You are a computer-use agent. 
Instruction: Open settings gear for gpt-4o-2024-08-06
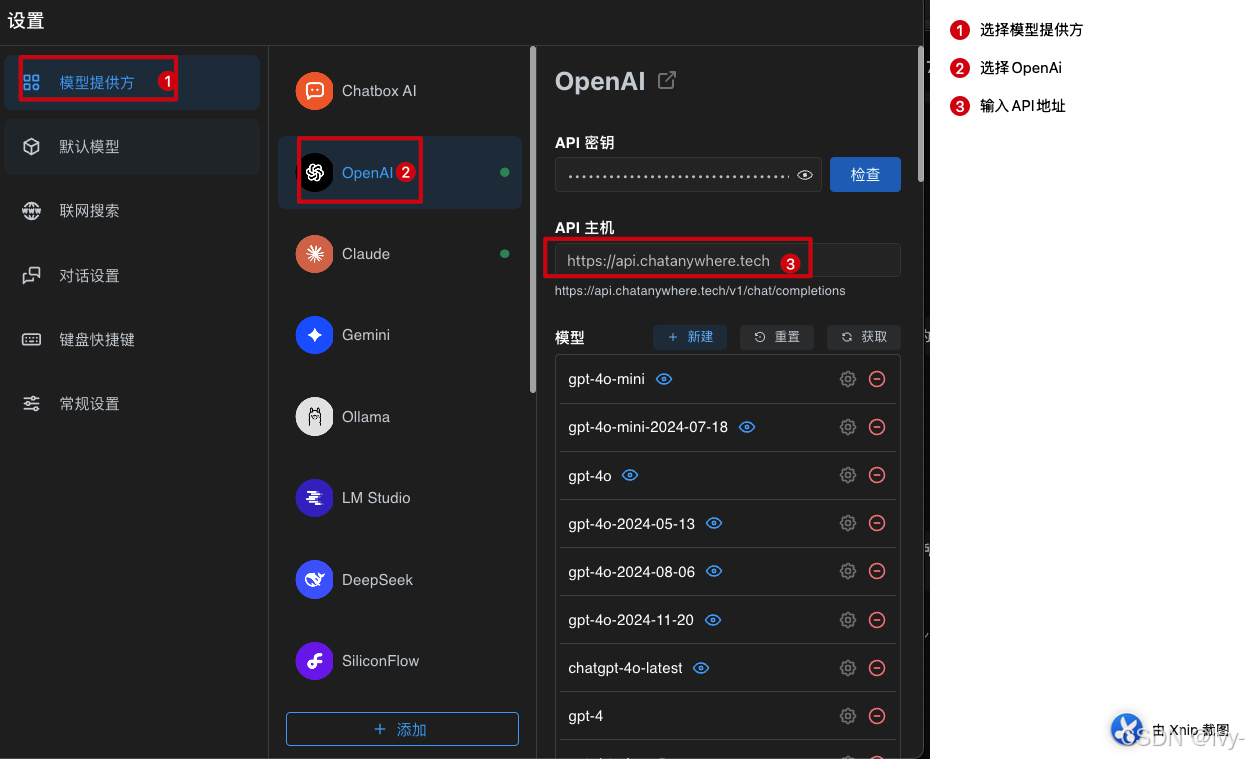[848, 571]
